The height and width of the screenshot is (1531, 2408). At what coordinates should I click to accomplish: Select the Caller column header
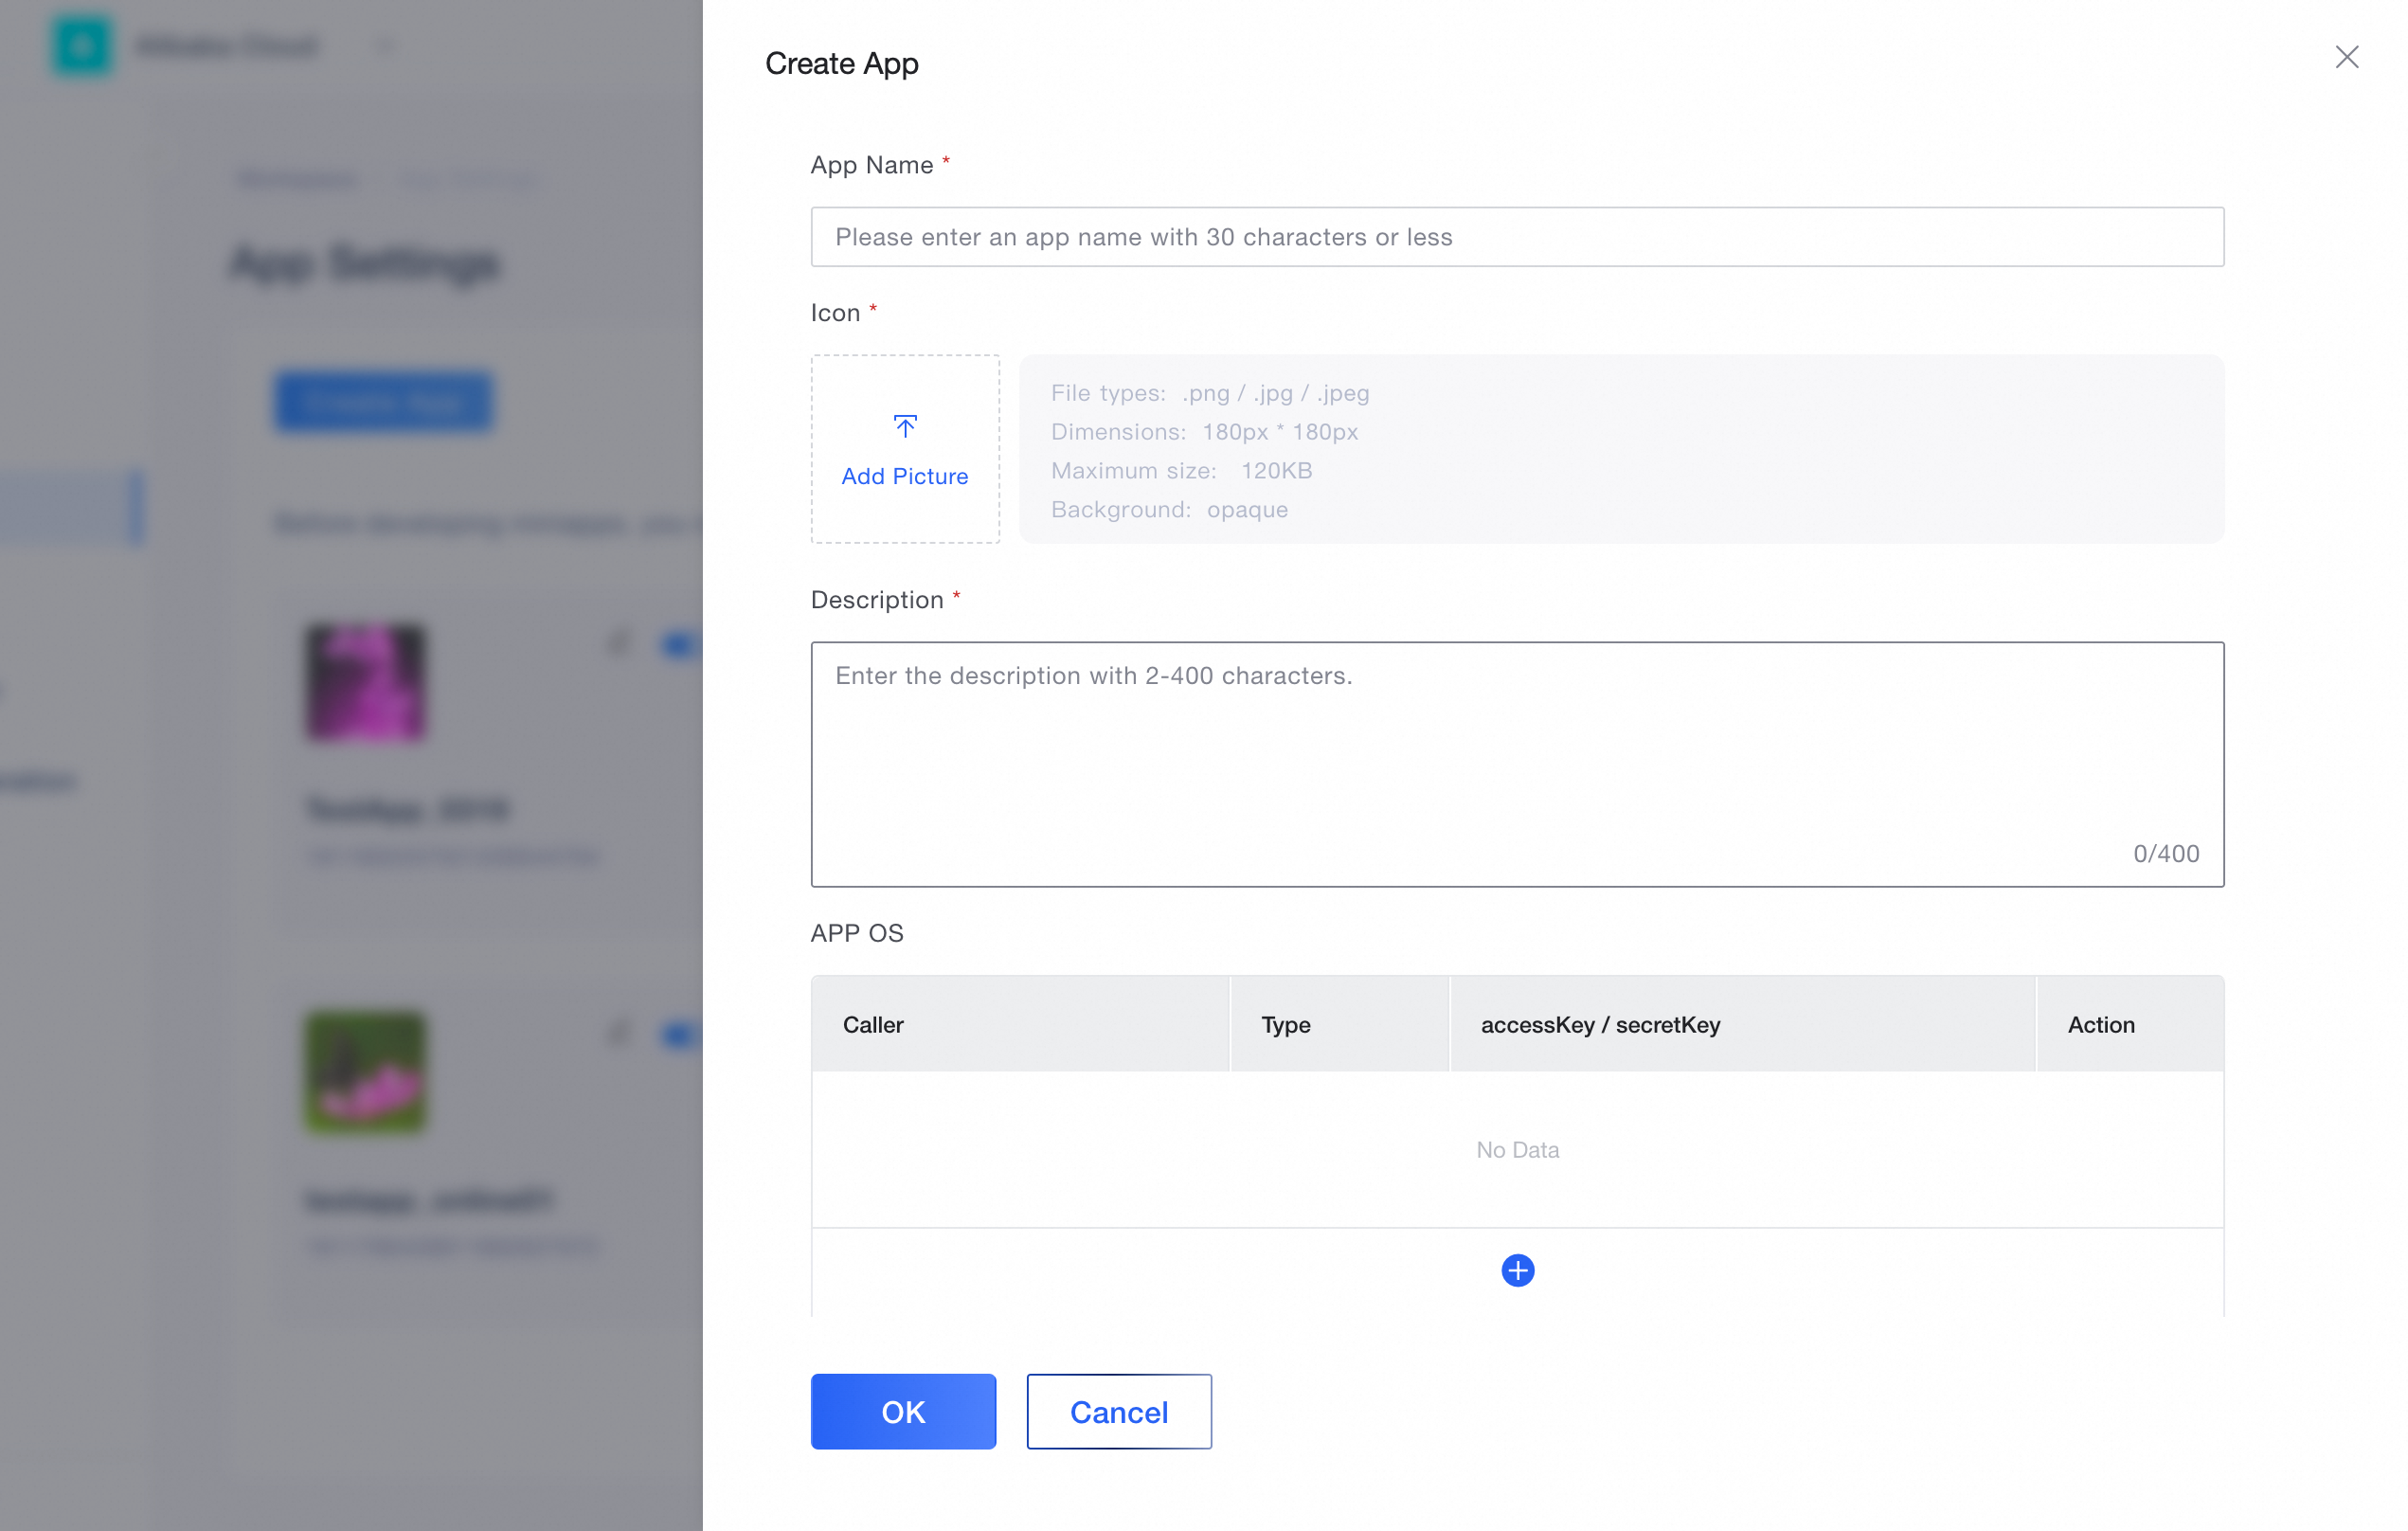pyautogui.click(x=872, y=1024)
